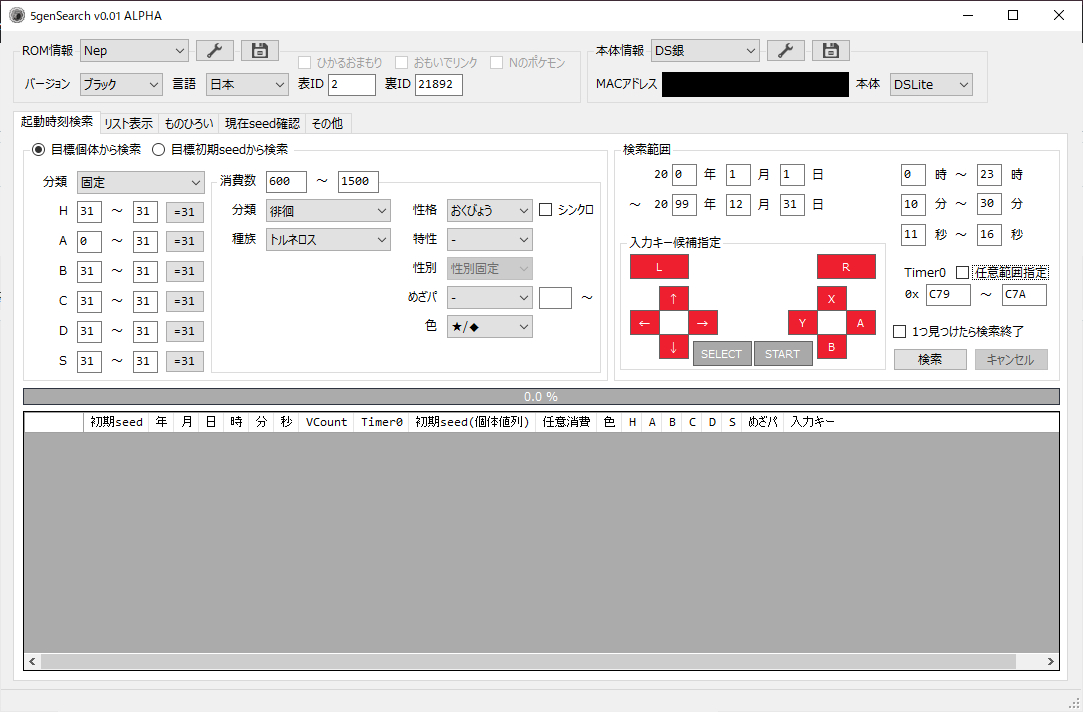Toggle the X key candidate button
Screen dimensions: 1083x712
pyautogui.click(x=832, y=298)
